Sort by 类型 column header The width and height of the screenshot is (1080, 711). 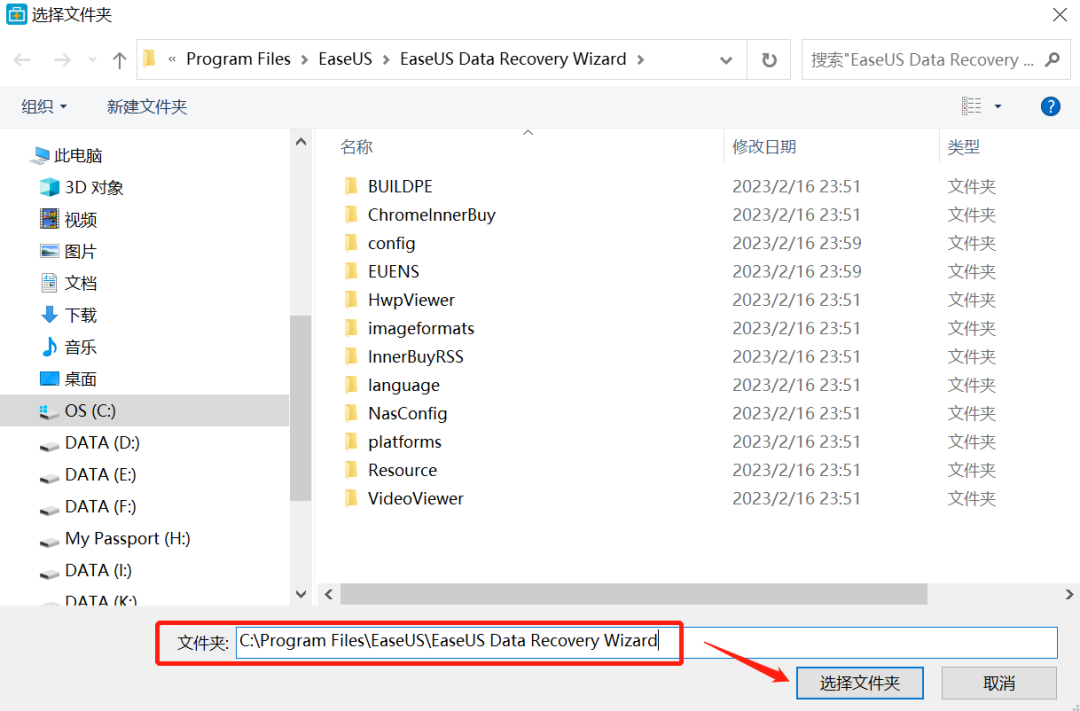963,147
